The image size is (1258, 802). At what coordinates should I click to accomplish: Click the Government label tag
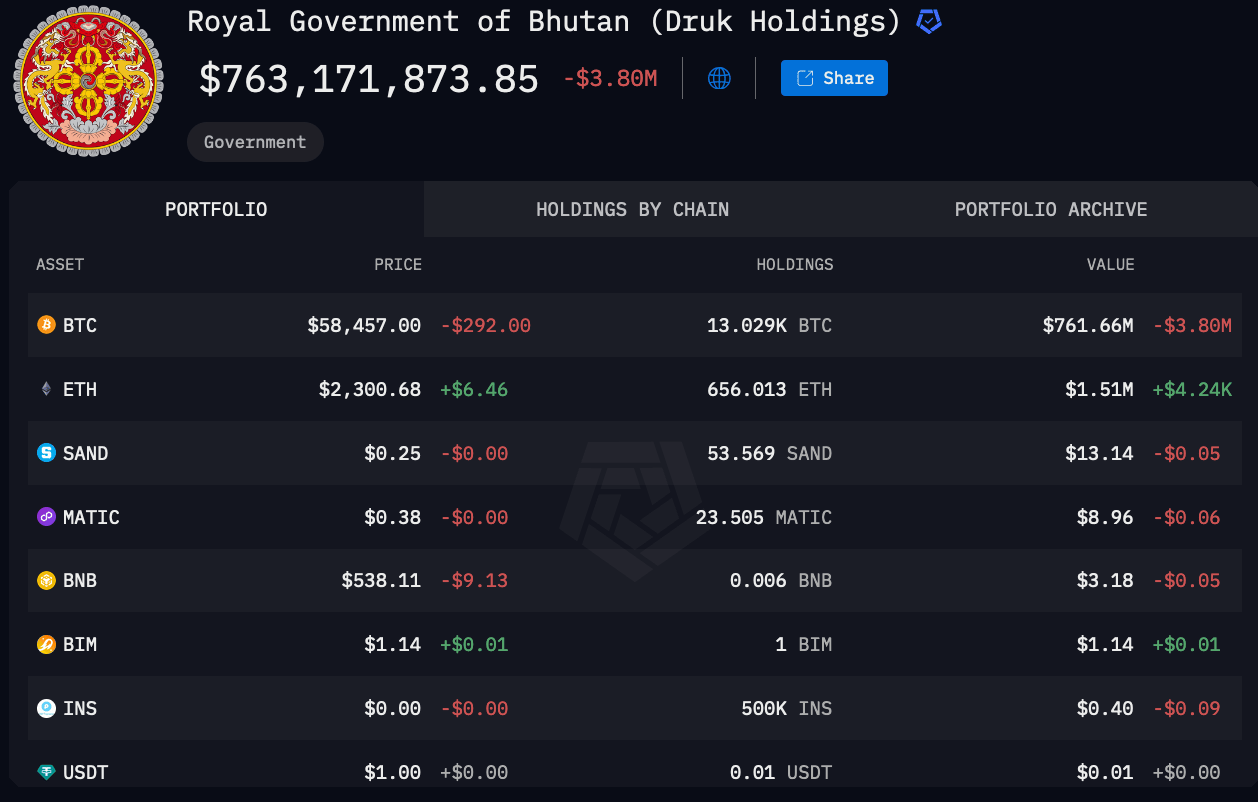[255, 141]
